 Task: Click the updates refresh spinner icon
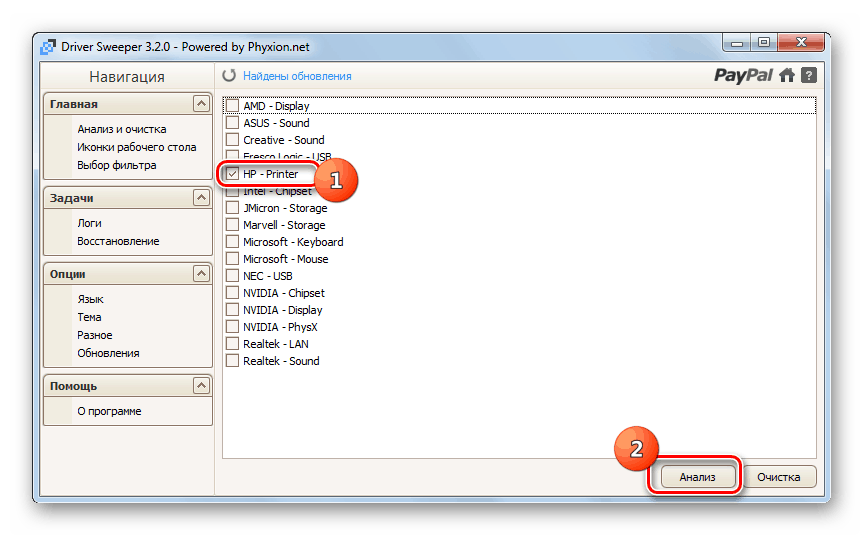pyautogui.click(x=229, y=76)
